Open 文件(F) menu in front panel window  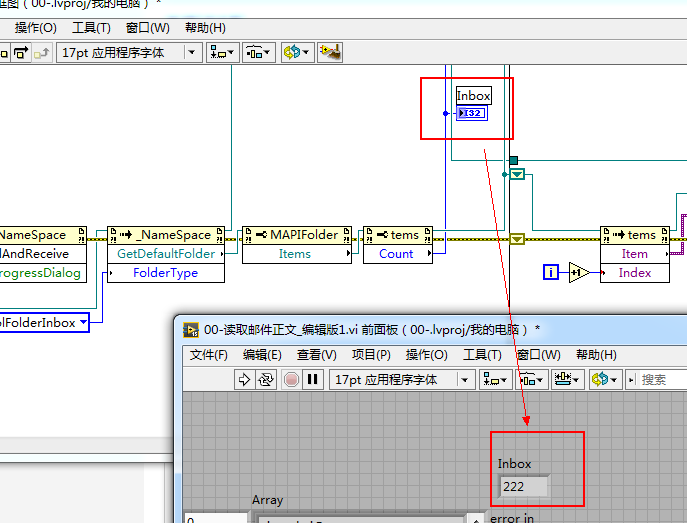click(x=209, y=354)
